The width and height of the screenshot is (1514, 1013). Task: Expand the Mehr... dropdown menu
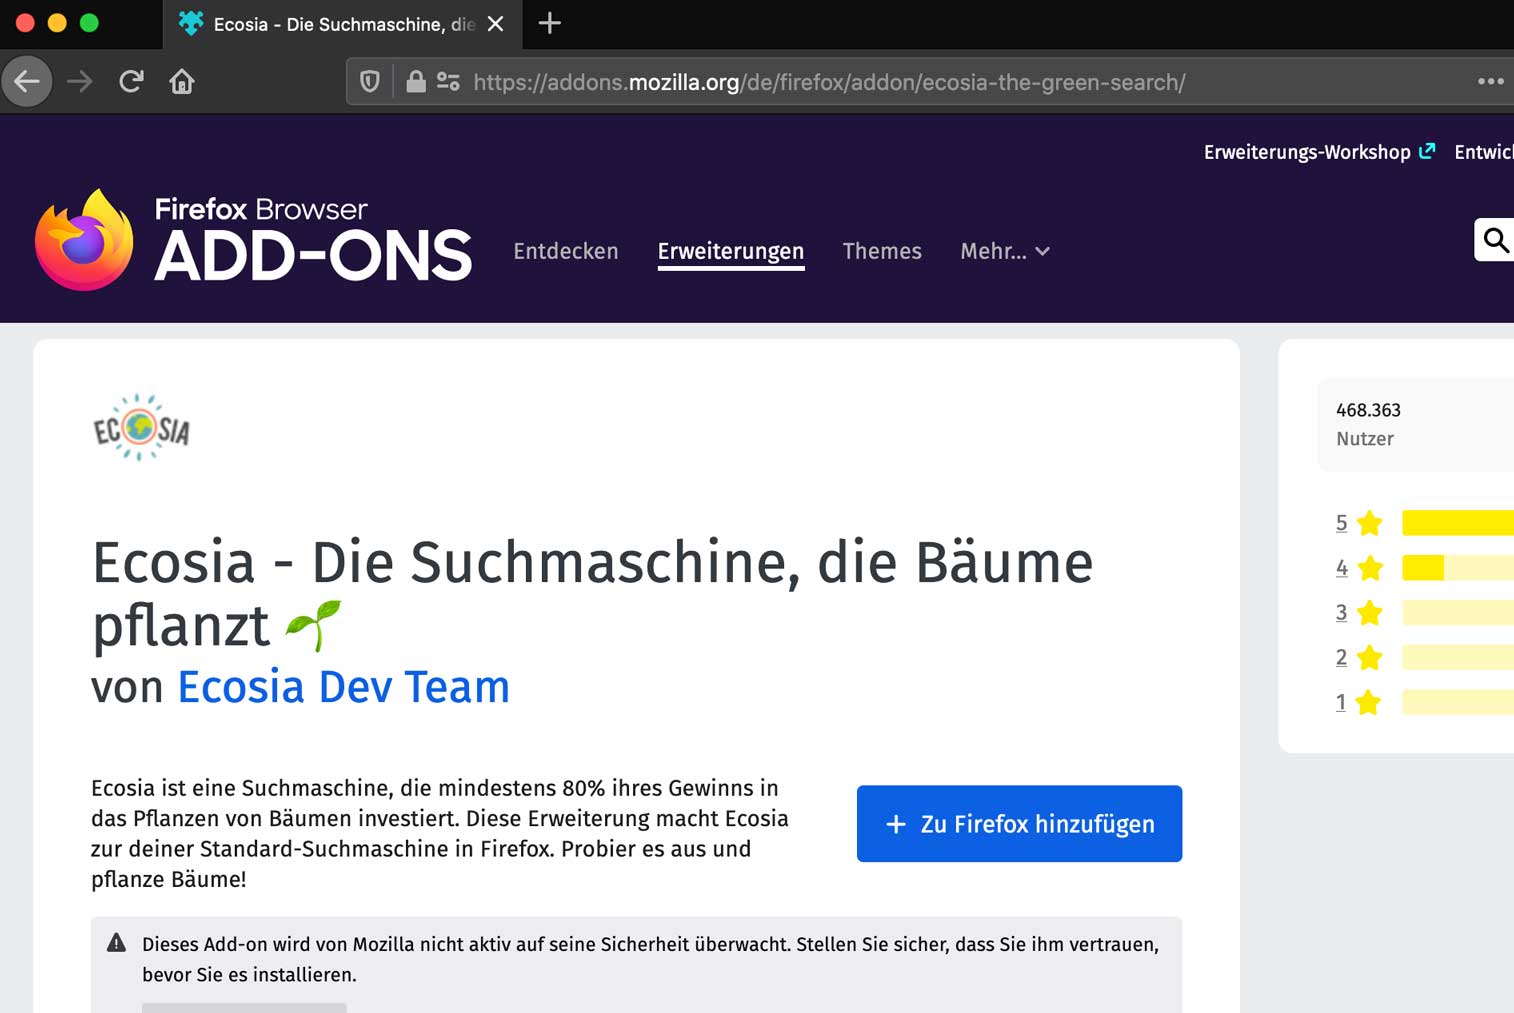(1005, 251)
